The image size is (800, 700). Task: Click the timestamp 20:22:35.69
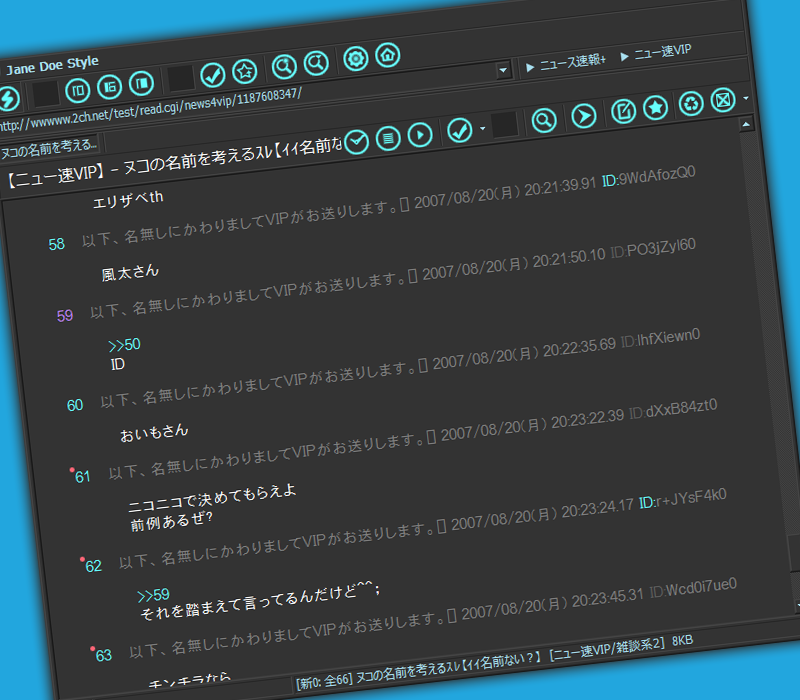click(579, 348)
